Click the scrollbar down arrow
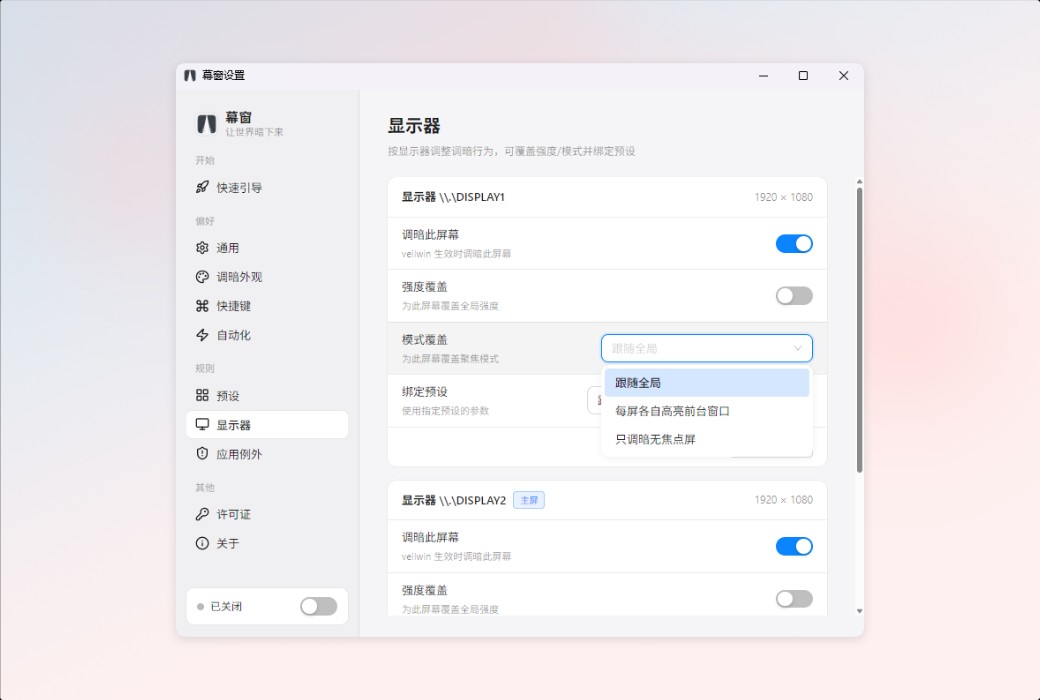 [x=860, y=611]
